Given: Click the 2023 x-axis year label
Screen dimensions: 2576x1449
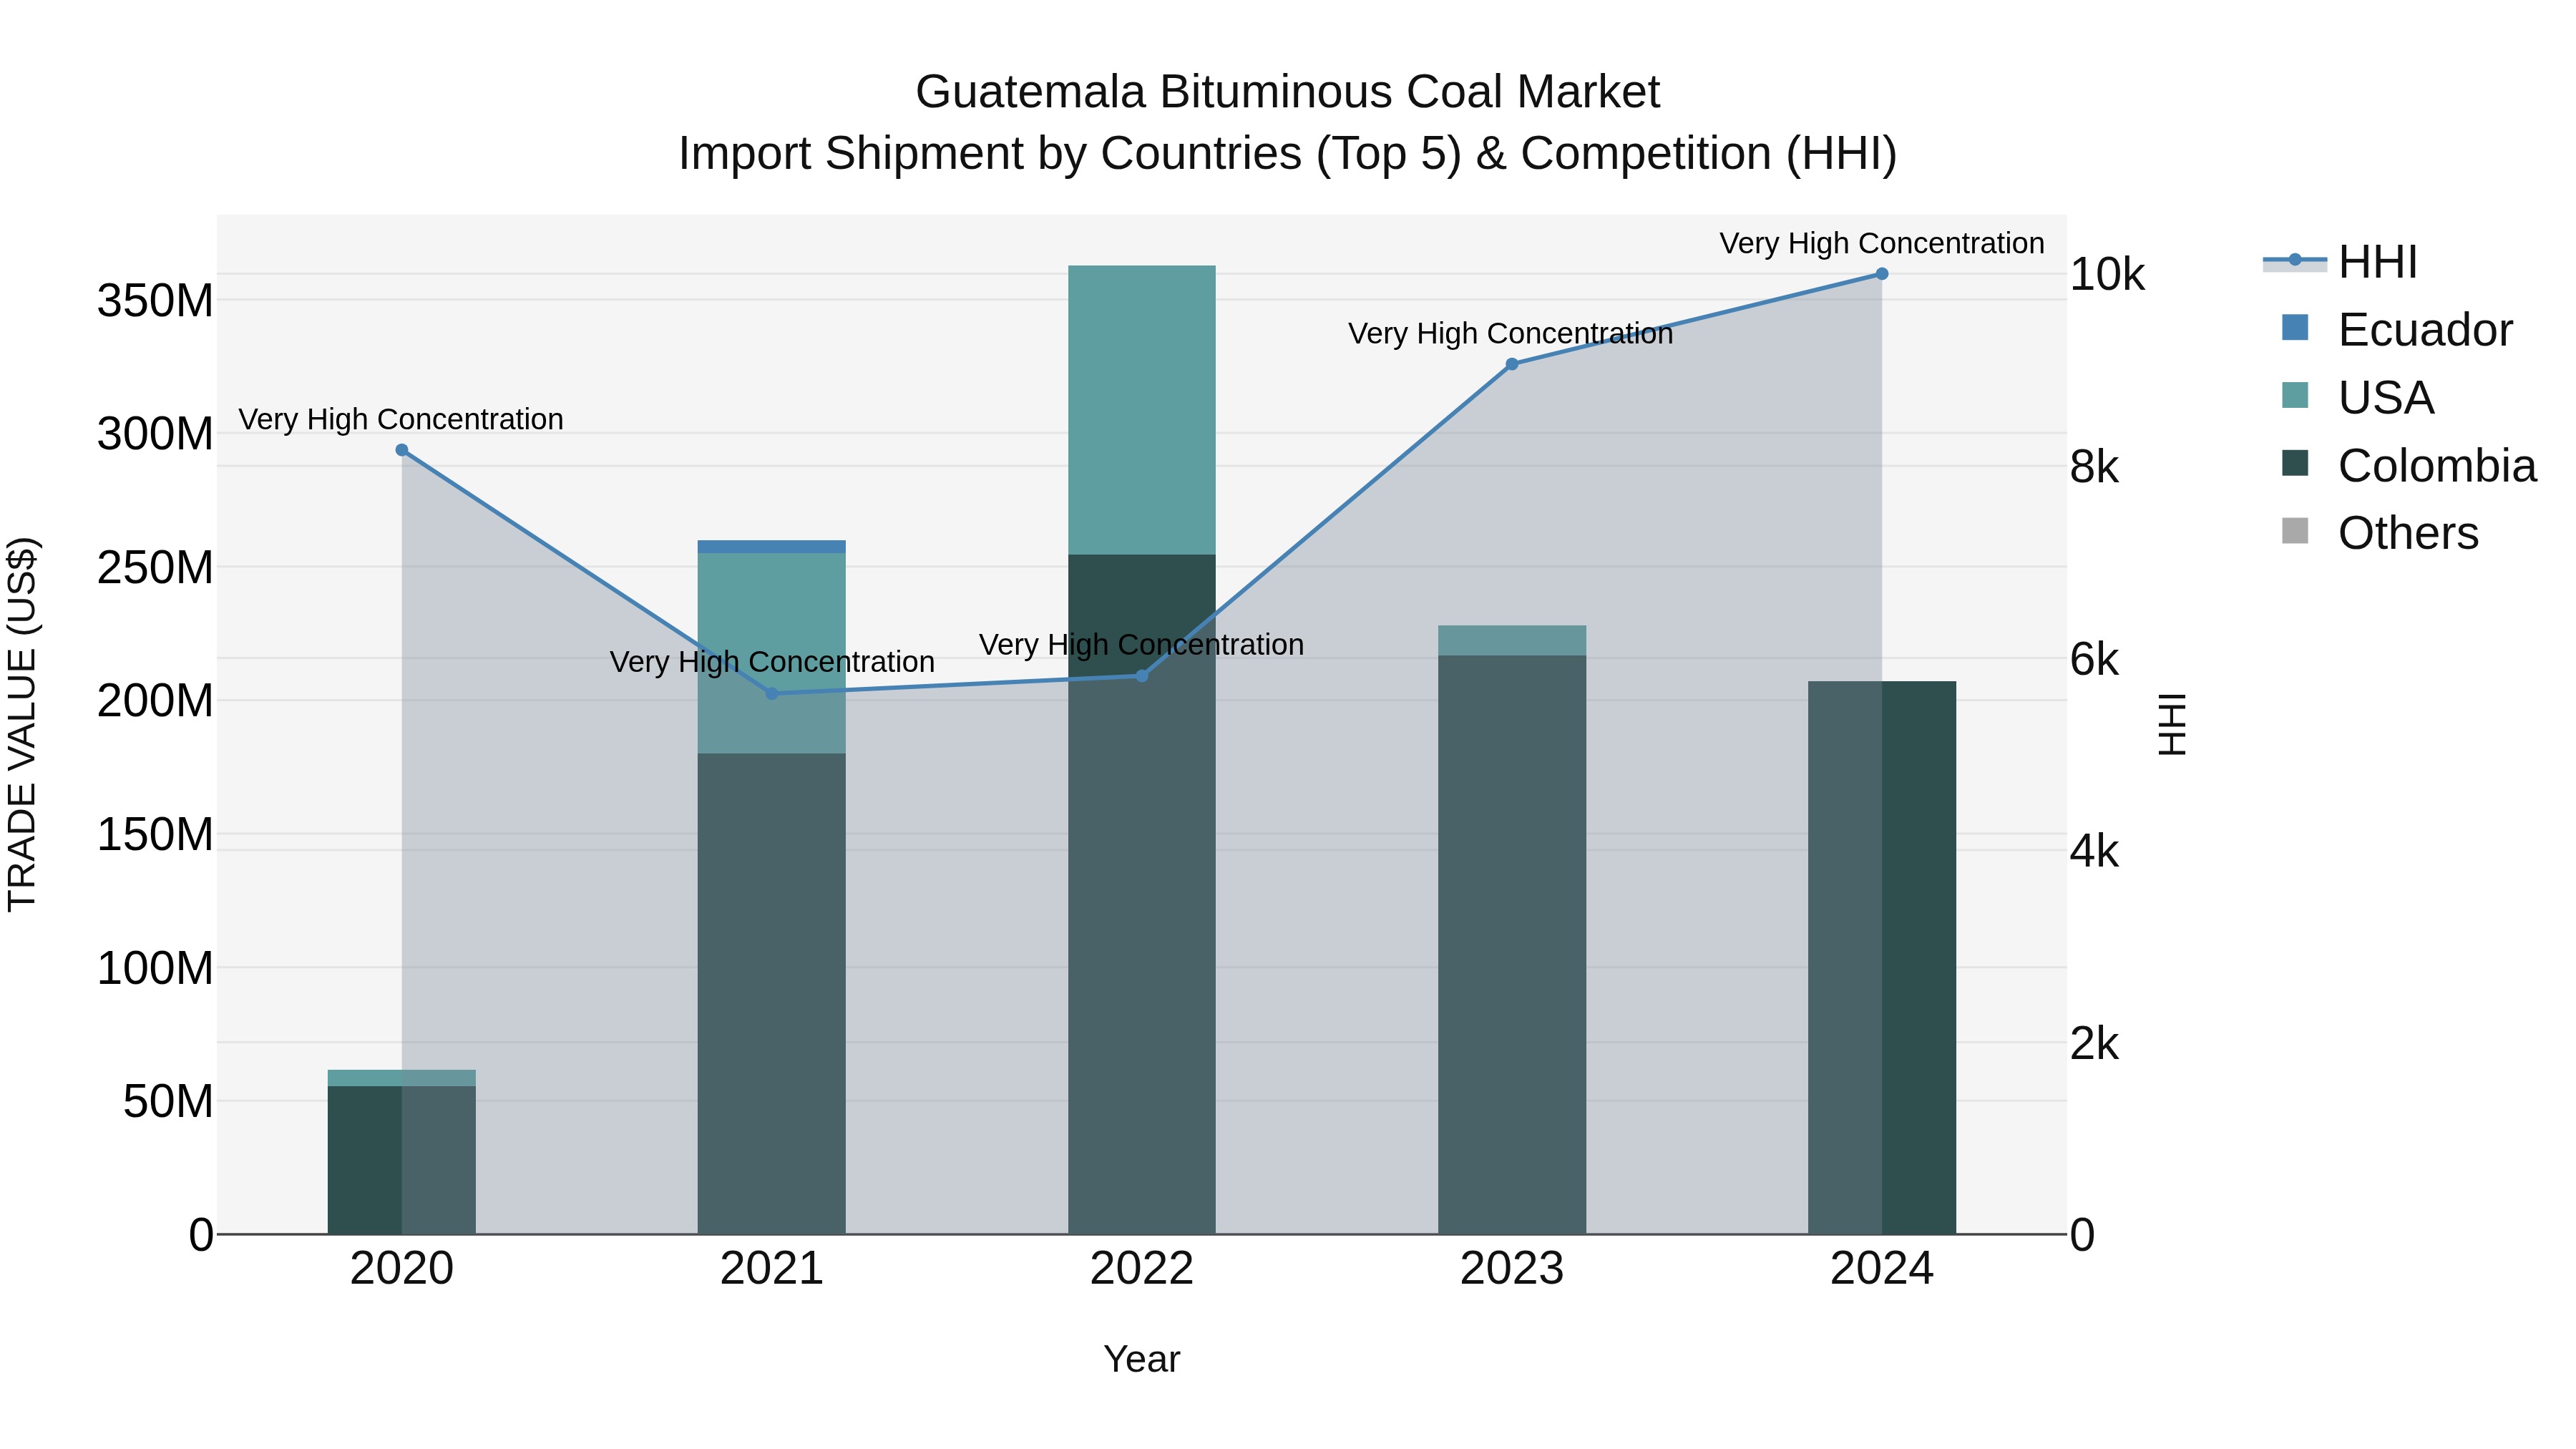Looking at the screenshot, I should coord(1512,1269).
